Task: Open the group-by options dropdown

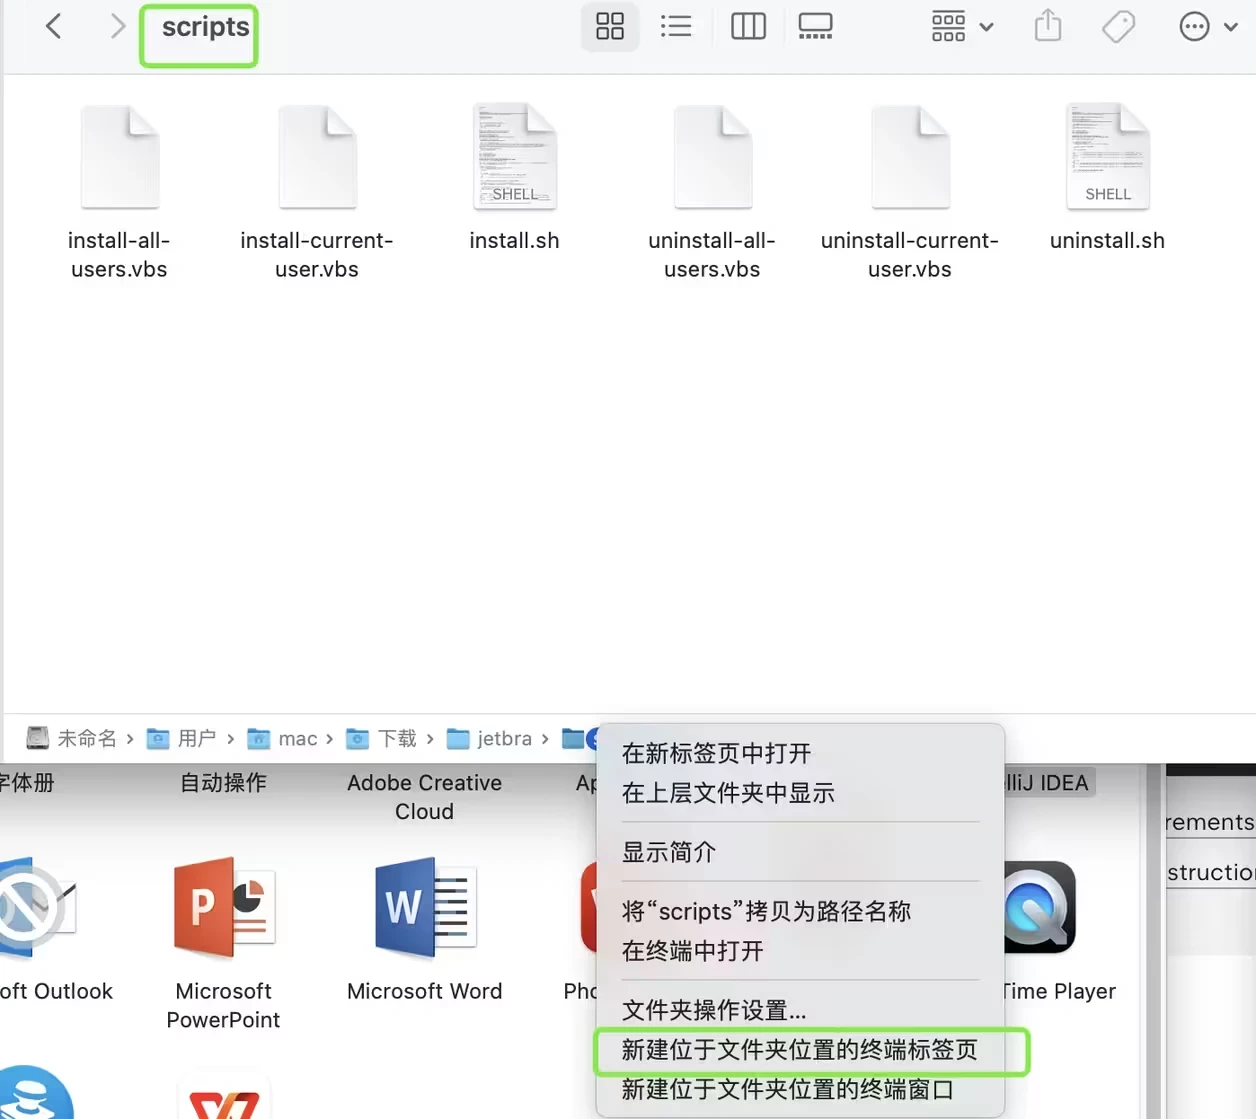Action: [962, 27]
